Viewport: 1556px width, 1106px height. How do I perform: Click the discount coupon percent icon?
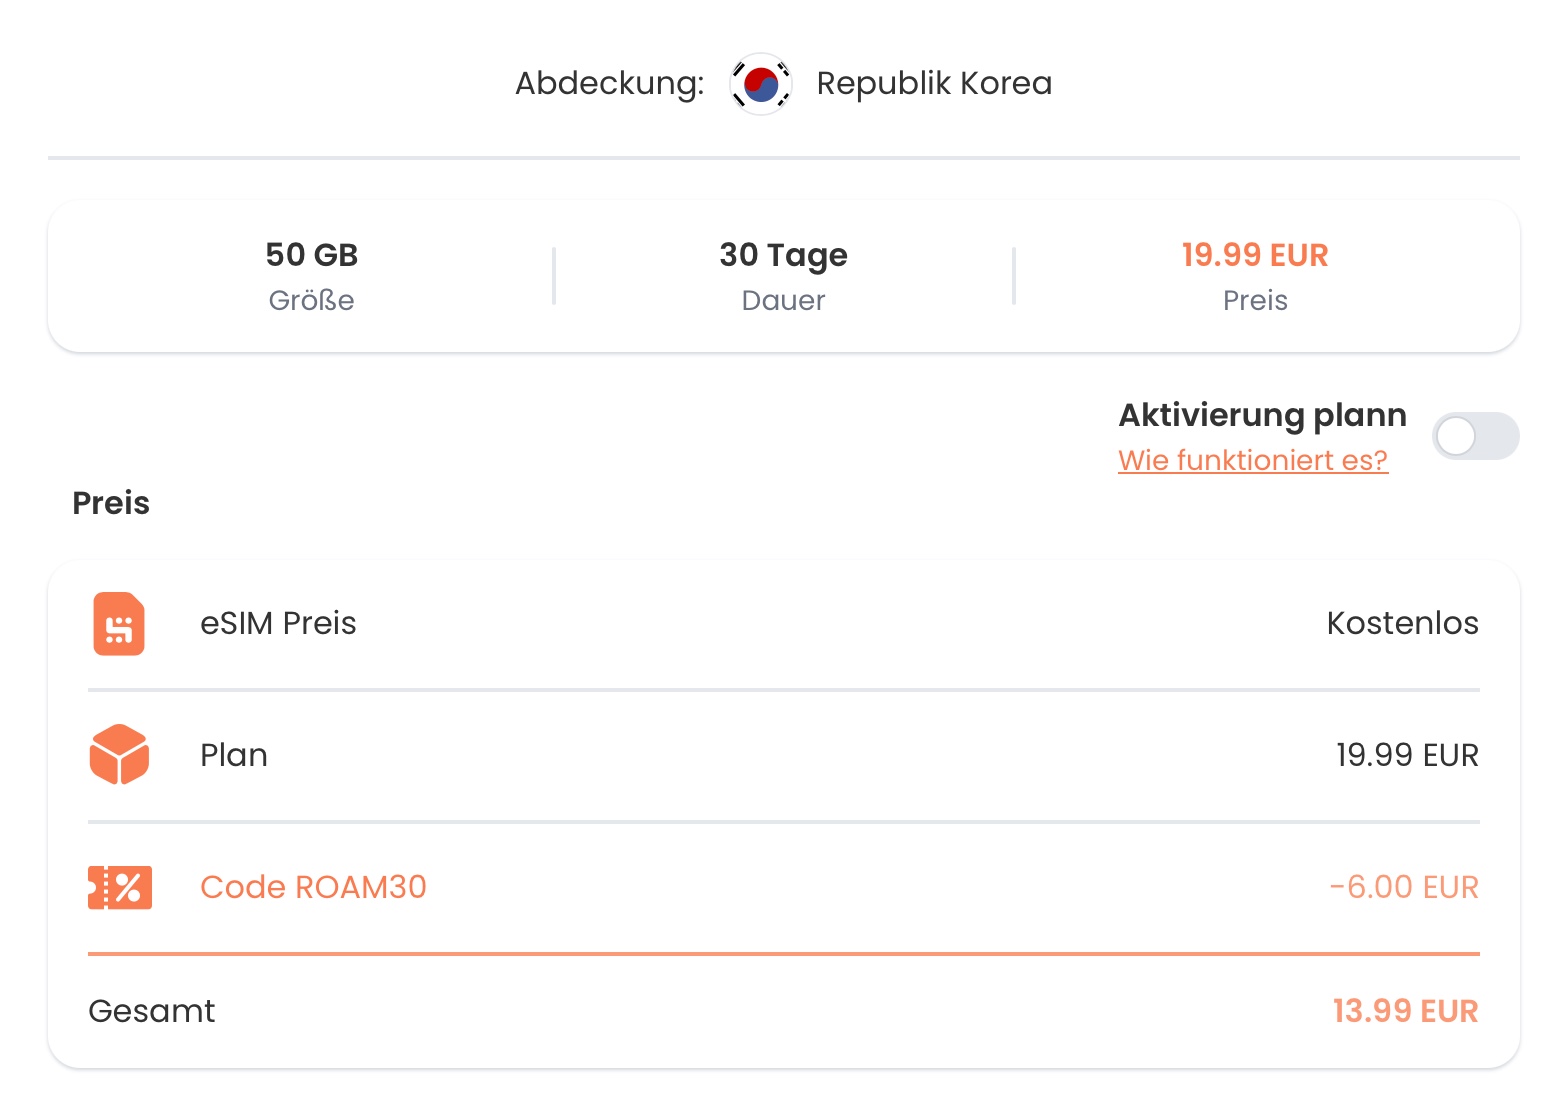(x=118, y=886)
